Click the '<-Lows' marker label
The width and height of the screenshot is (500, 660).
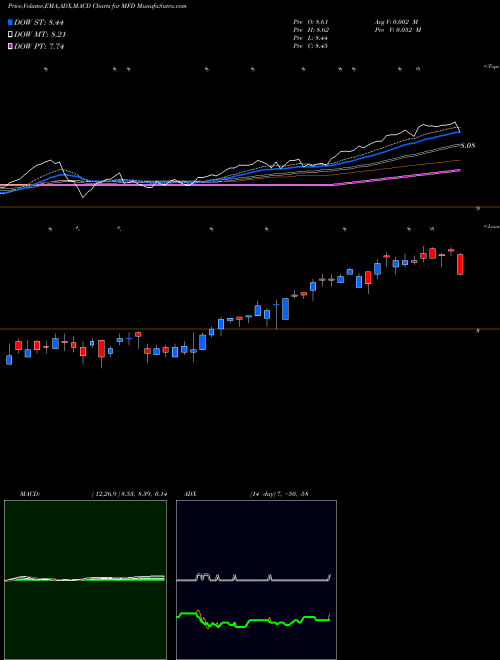(x=491, y=226)
